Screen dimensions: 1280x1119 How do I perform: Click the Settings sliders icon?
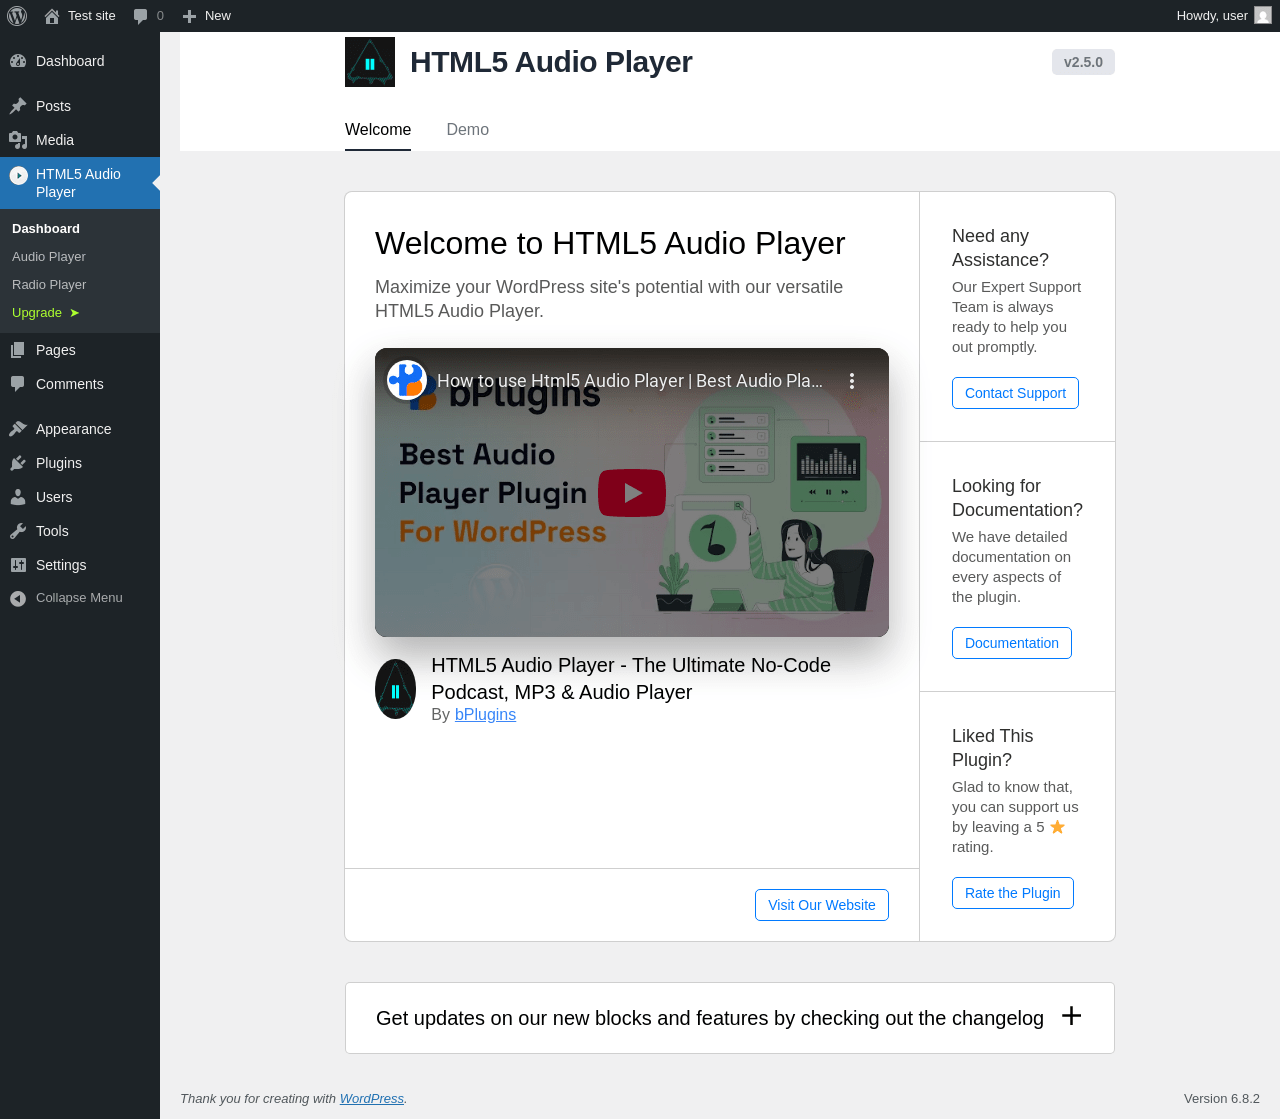pos(18,565)
